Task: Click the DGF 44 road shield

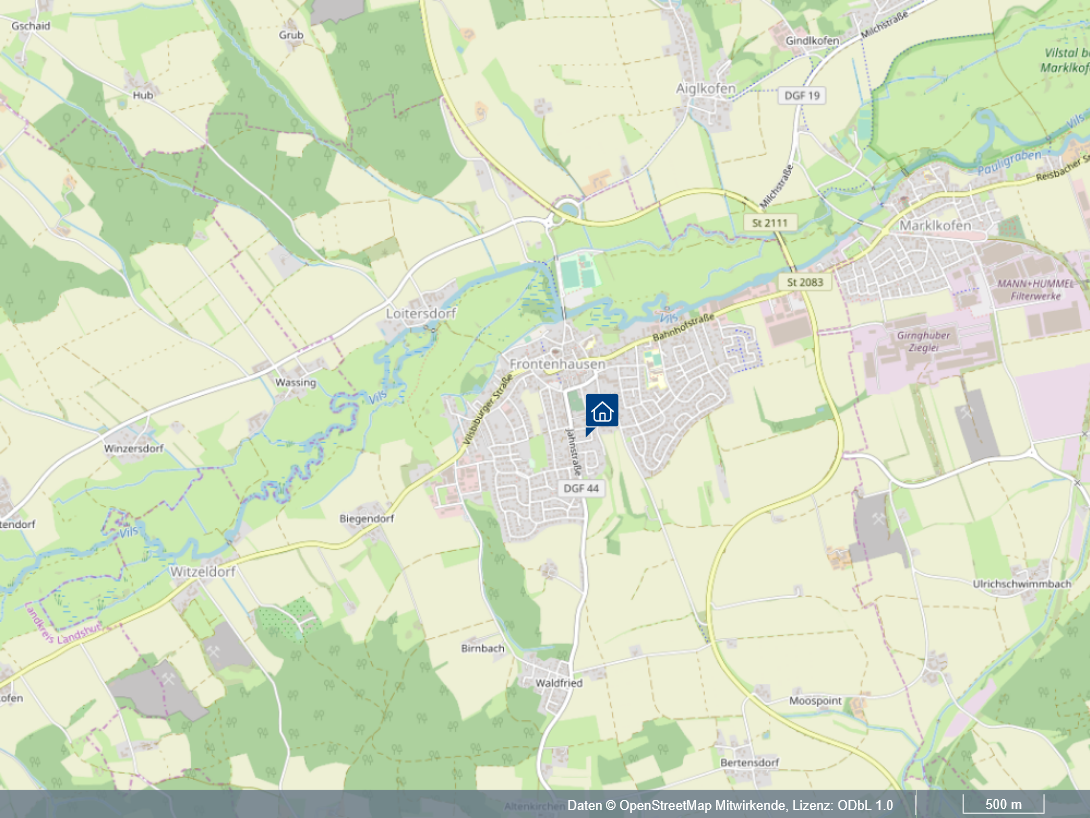Action: [x=581, y=488]
